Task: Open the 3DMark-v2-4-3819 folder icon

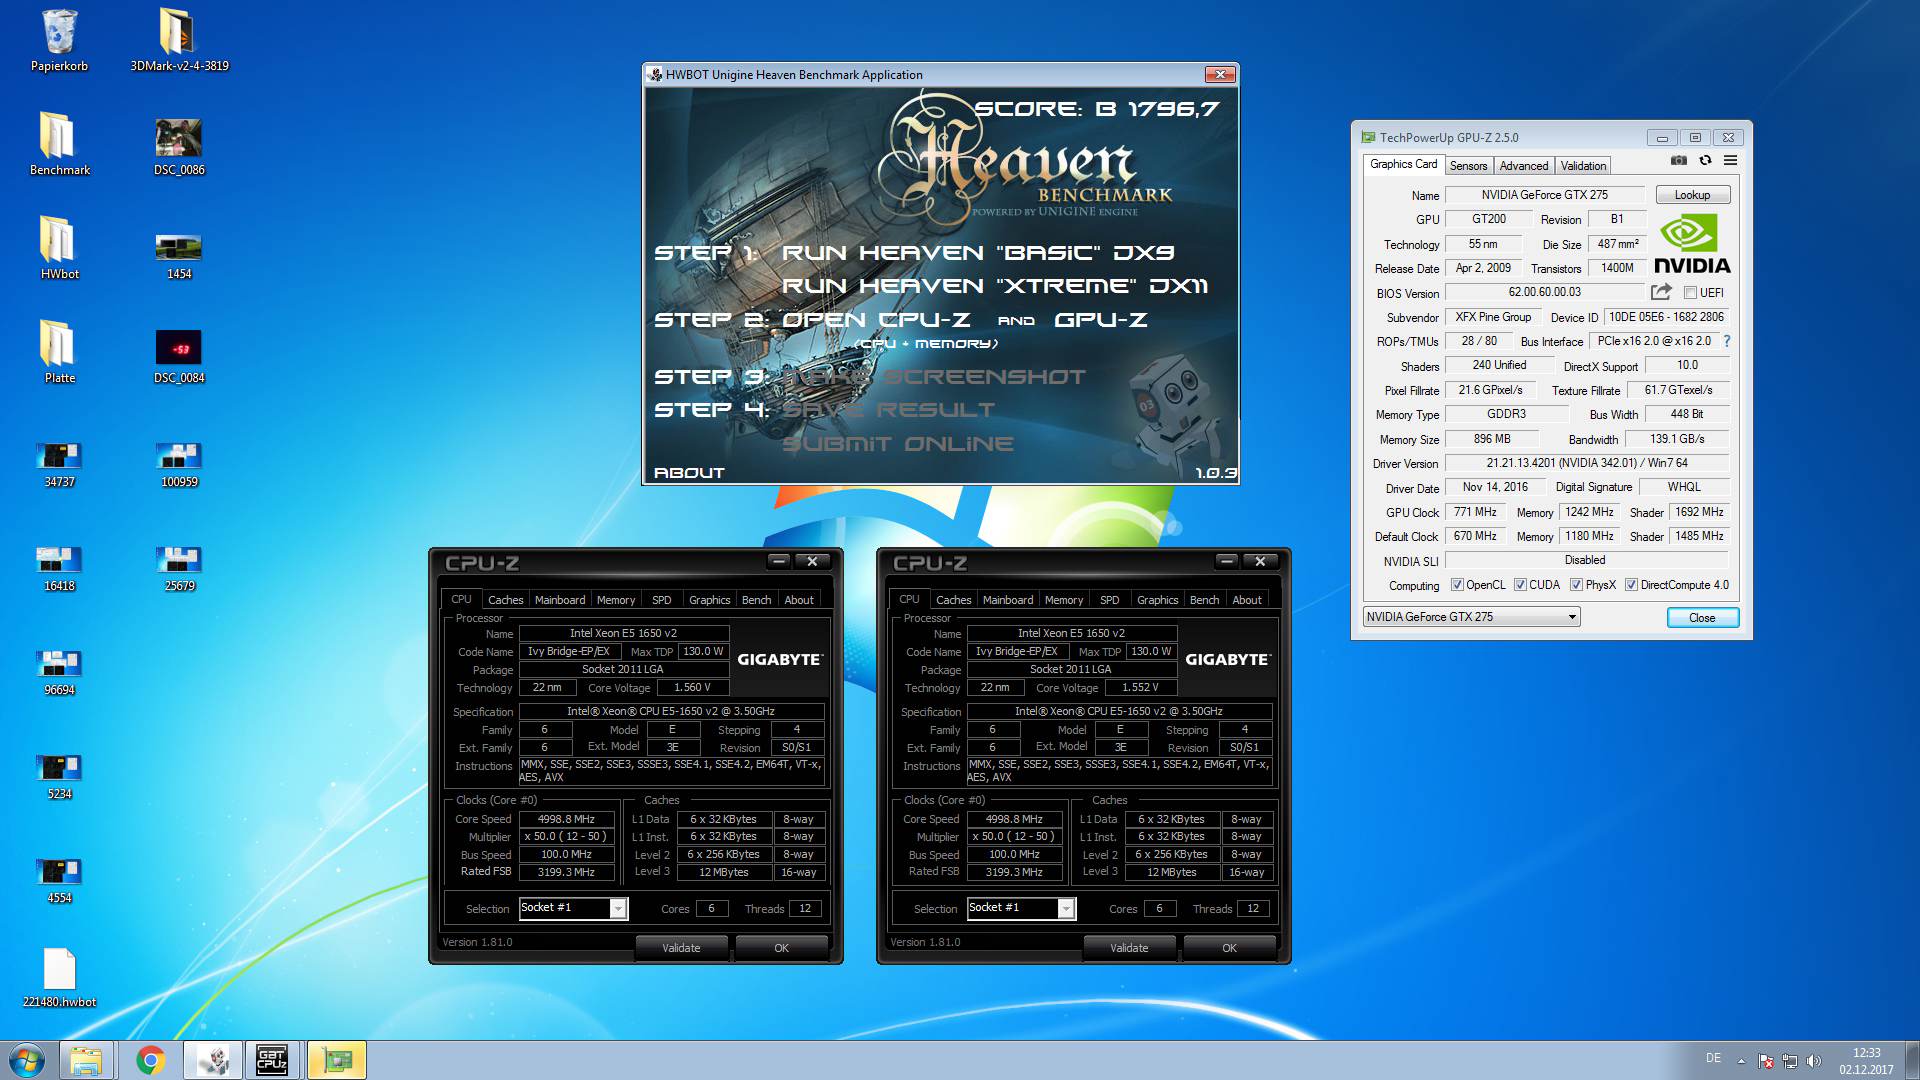Action: [179, 40]
